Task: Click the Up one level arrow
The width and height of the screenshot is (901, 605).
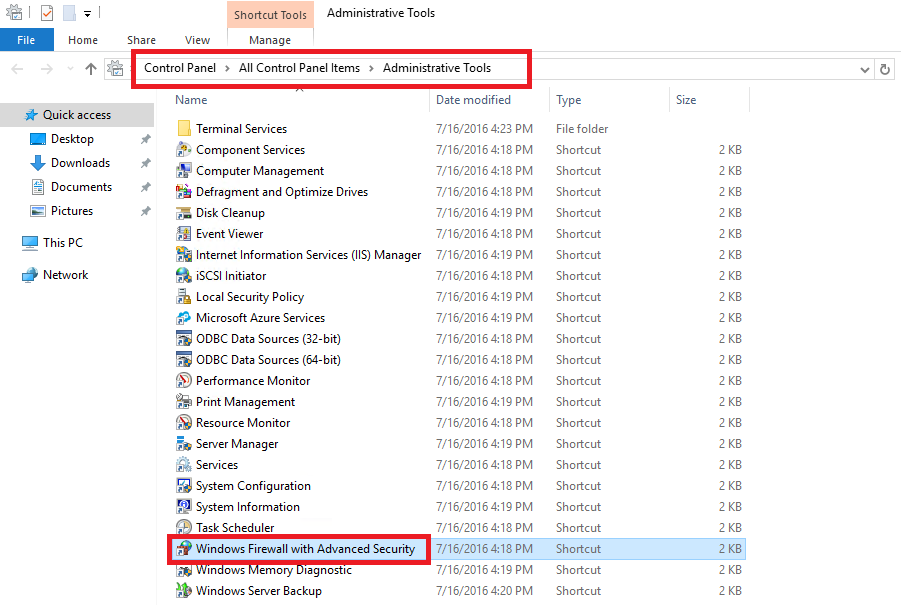Action: tap(91, 69)
